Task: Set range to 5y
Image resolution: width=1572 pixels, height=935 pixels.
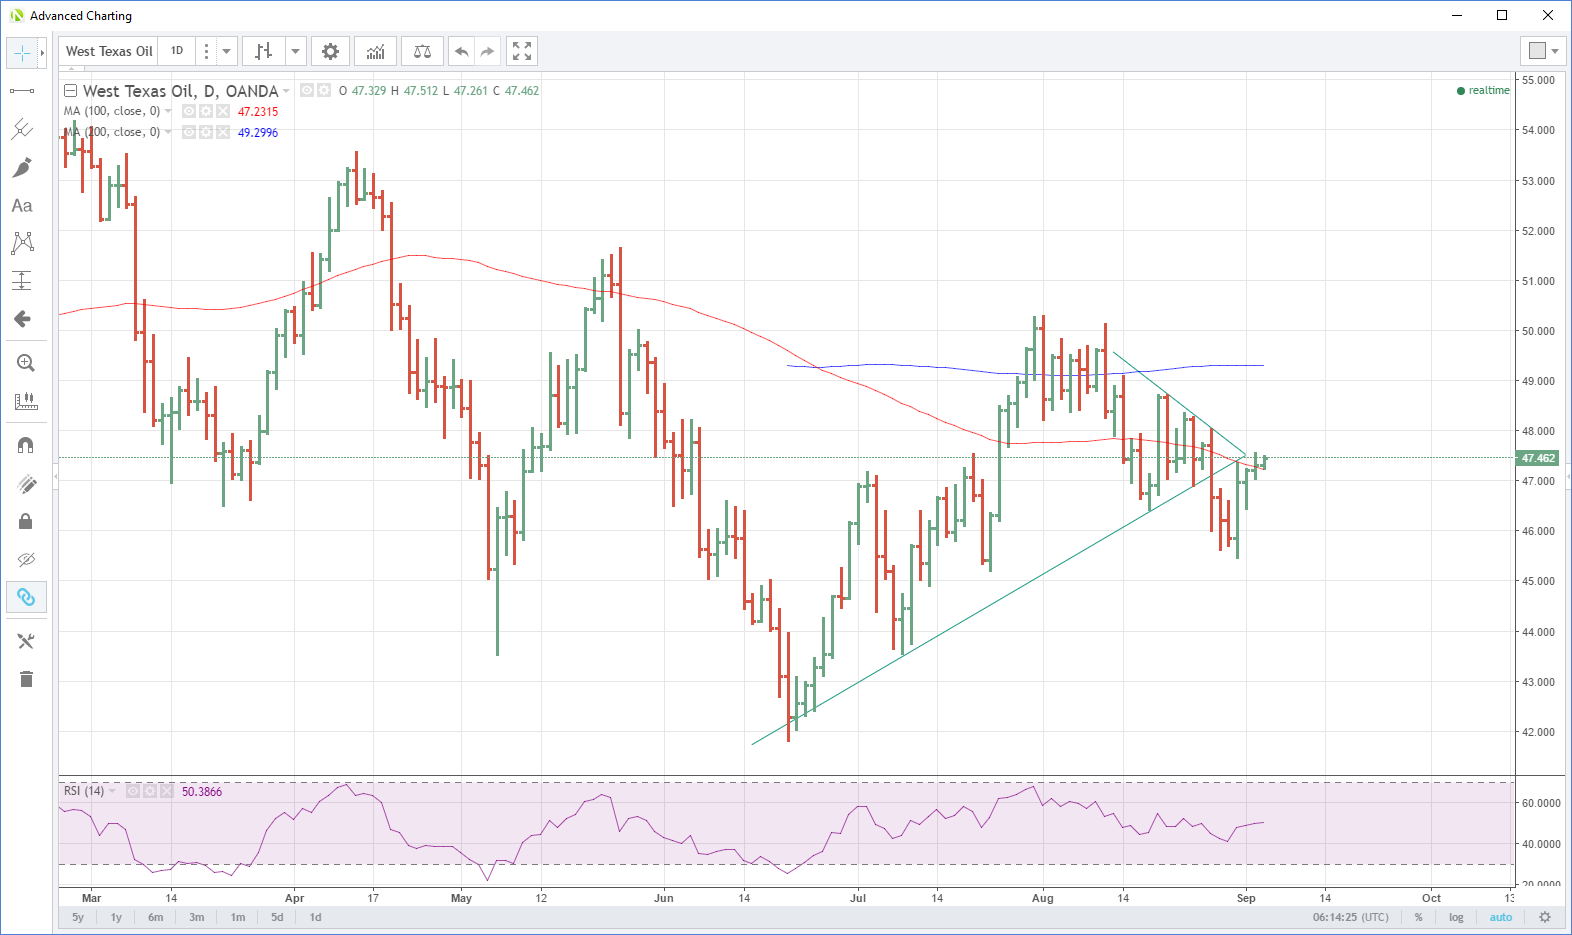Action: pos(78,917)
